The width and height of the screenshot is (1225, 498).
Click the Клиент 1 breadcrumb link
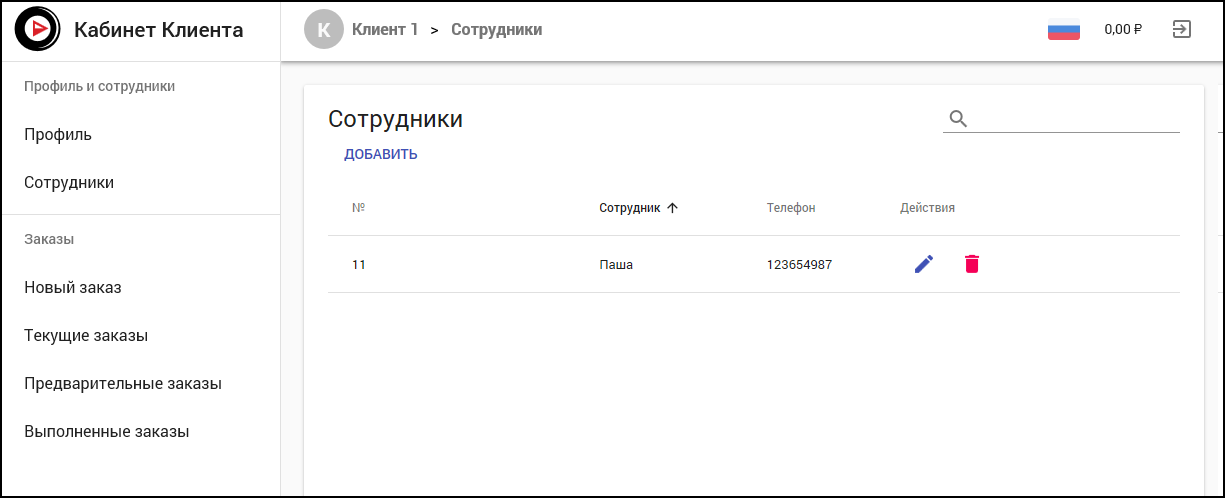point(385,30)
